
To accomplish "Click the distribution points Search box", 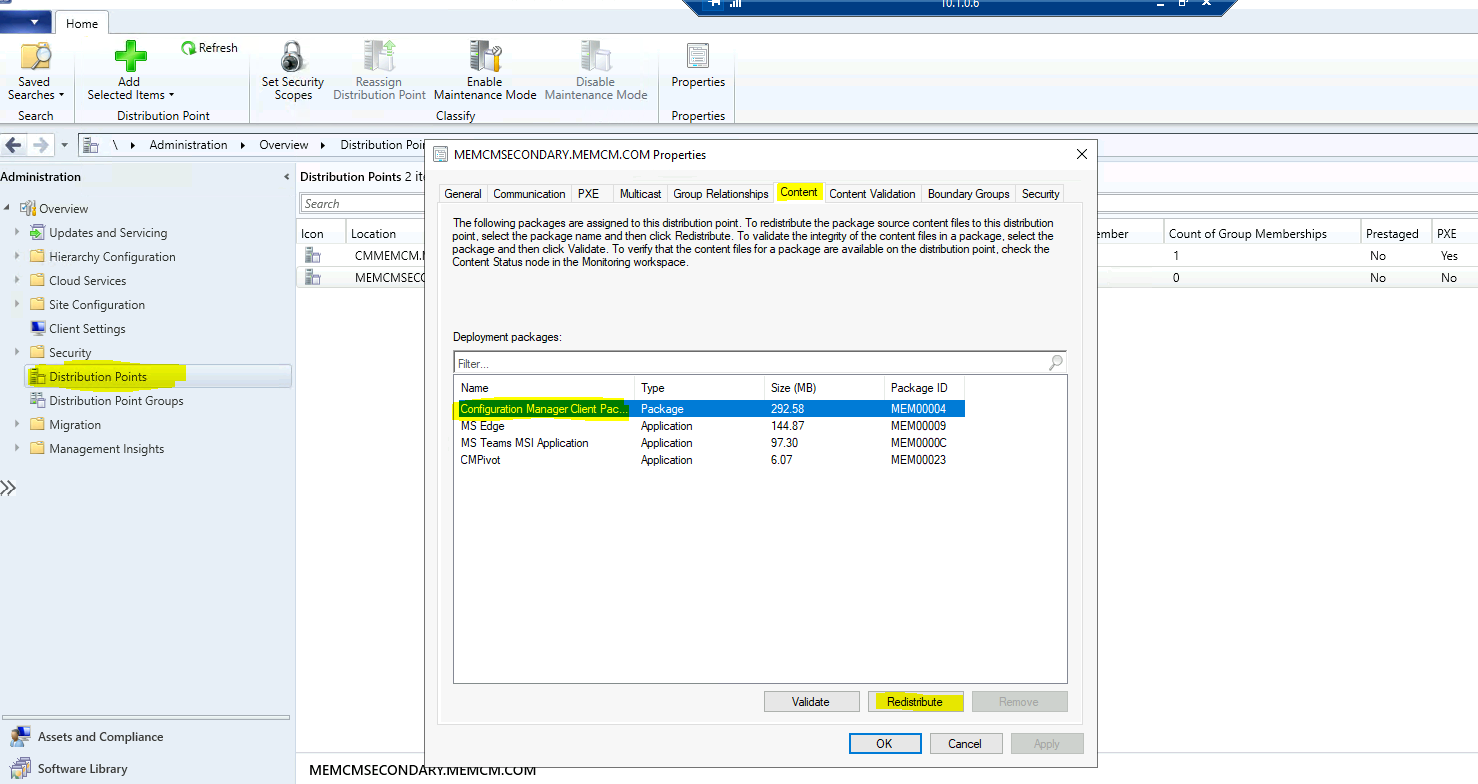I will click(362, 204).
